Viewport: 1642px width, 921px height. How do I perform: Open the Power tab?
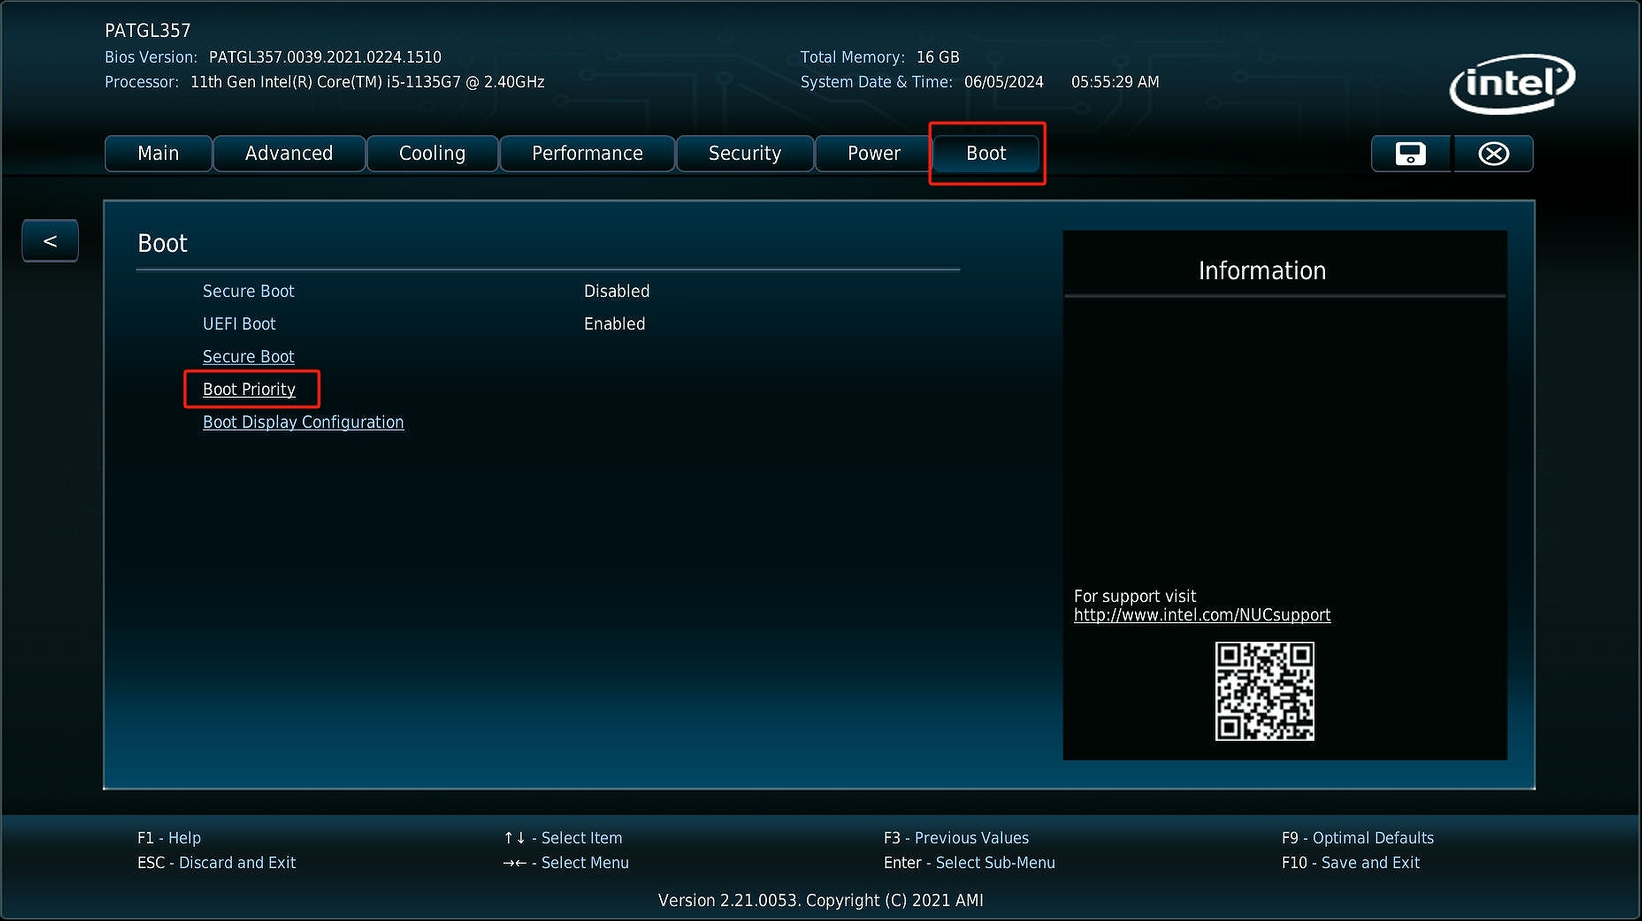[x=874, y=154]
